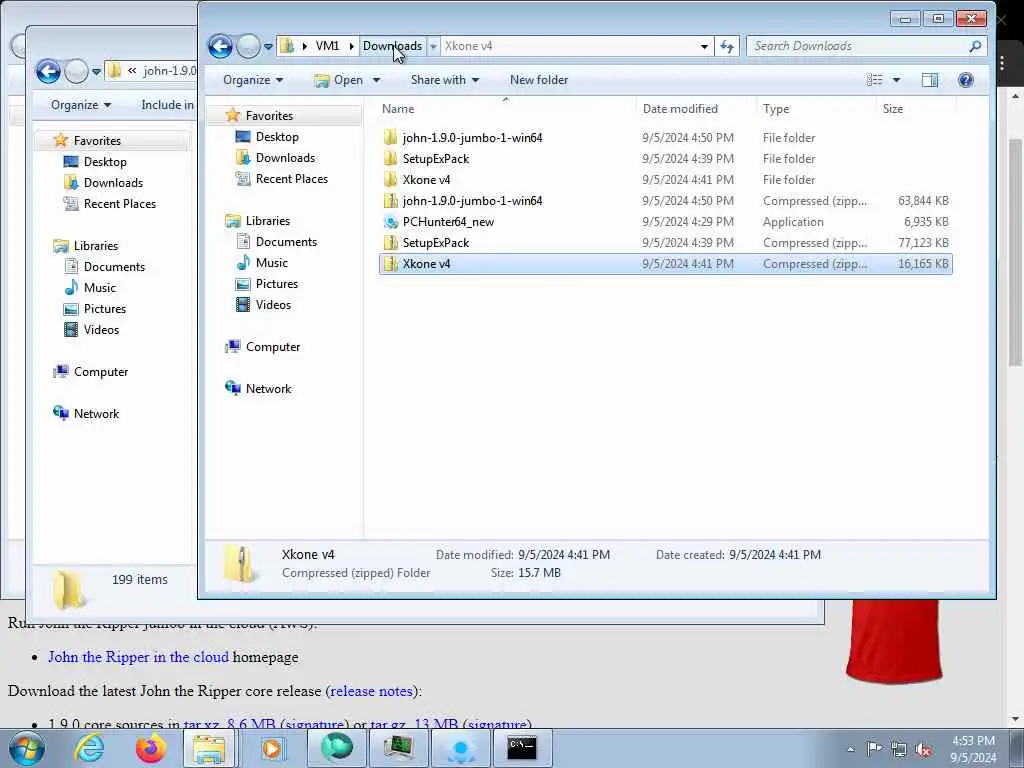This screenshot has width=1024, height=768.
Task: Select Computer in front window sidebar
Action: click(273, 347)
